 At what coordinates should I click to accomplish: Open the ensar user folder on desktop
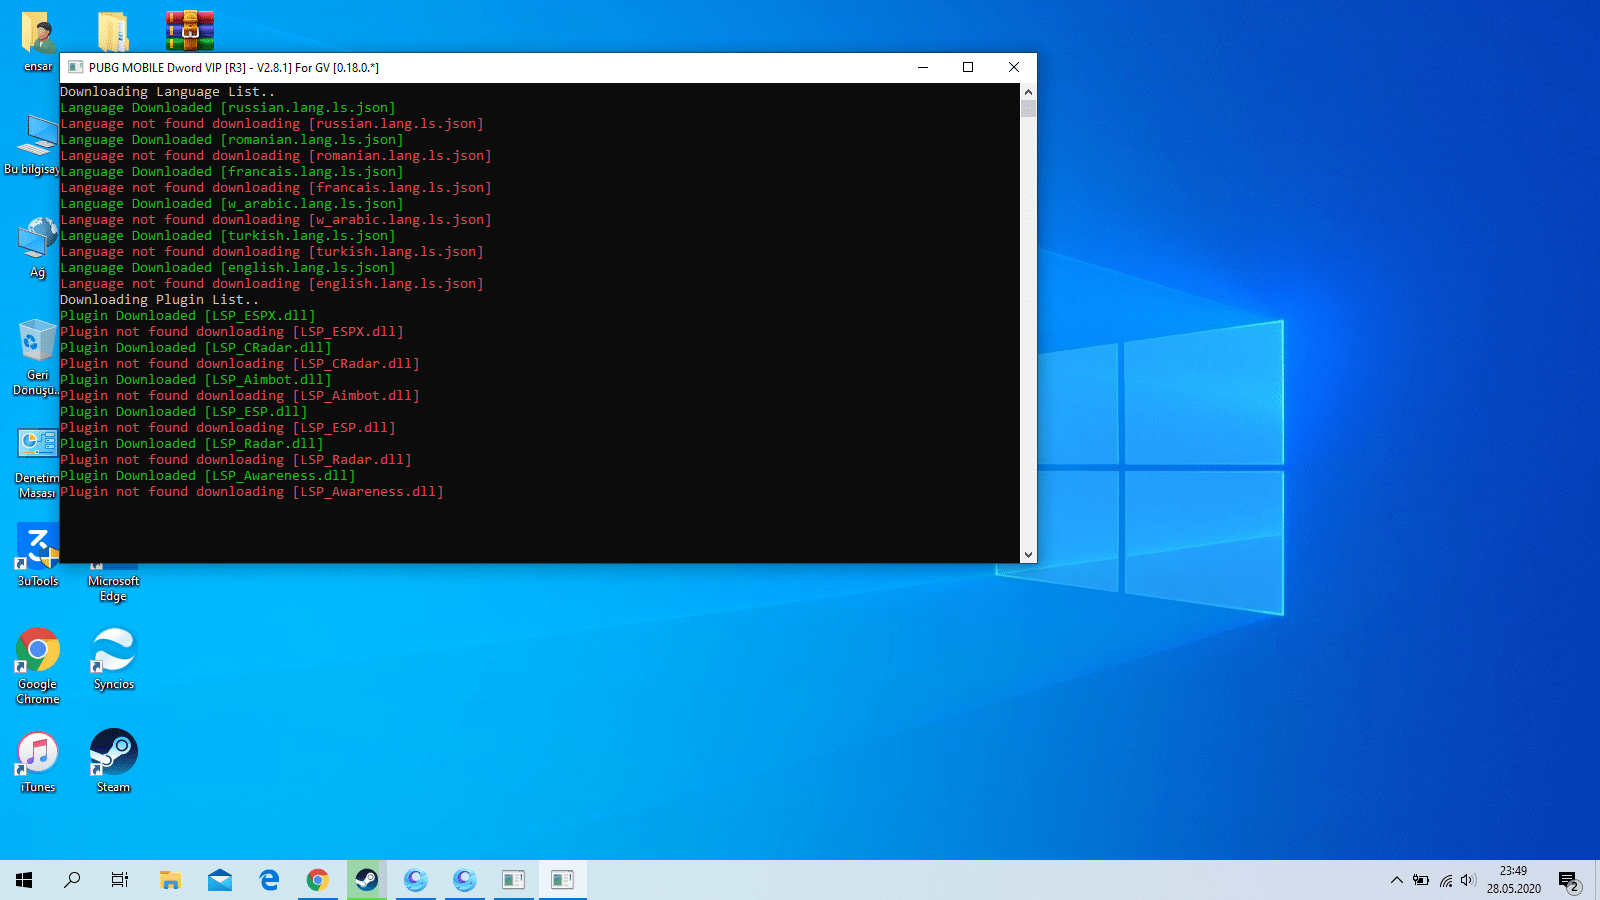pyautogui.click(x=38, y=40)
